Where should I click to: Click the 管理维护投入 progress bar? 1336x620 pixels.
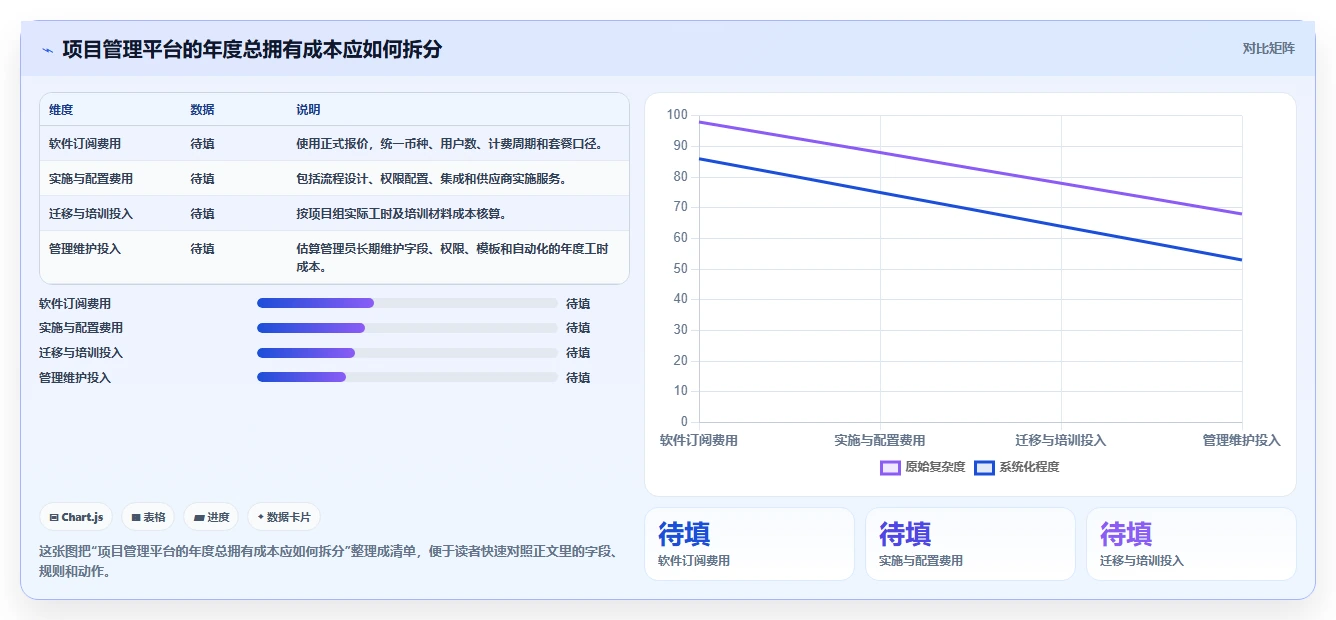click(407, 377)
